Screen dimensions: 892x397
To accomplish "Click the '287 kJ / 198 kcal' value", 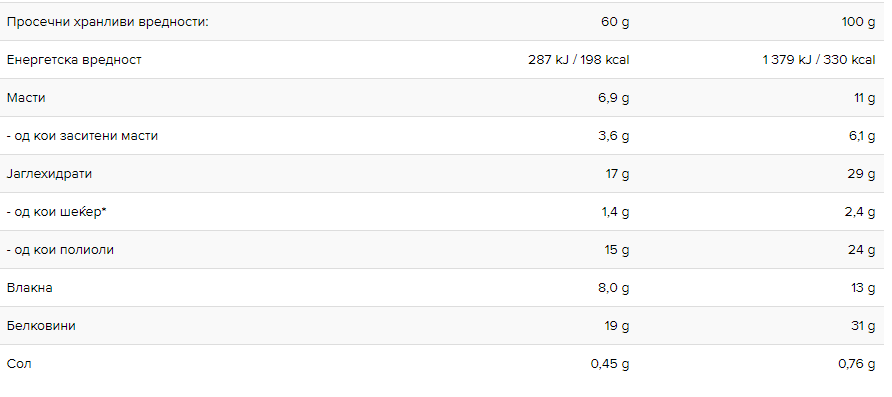I will 579,60.
